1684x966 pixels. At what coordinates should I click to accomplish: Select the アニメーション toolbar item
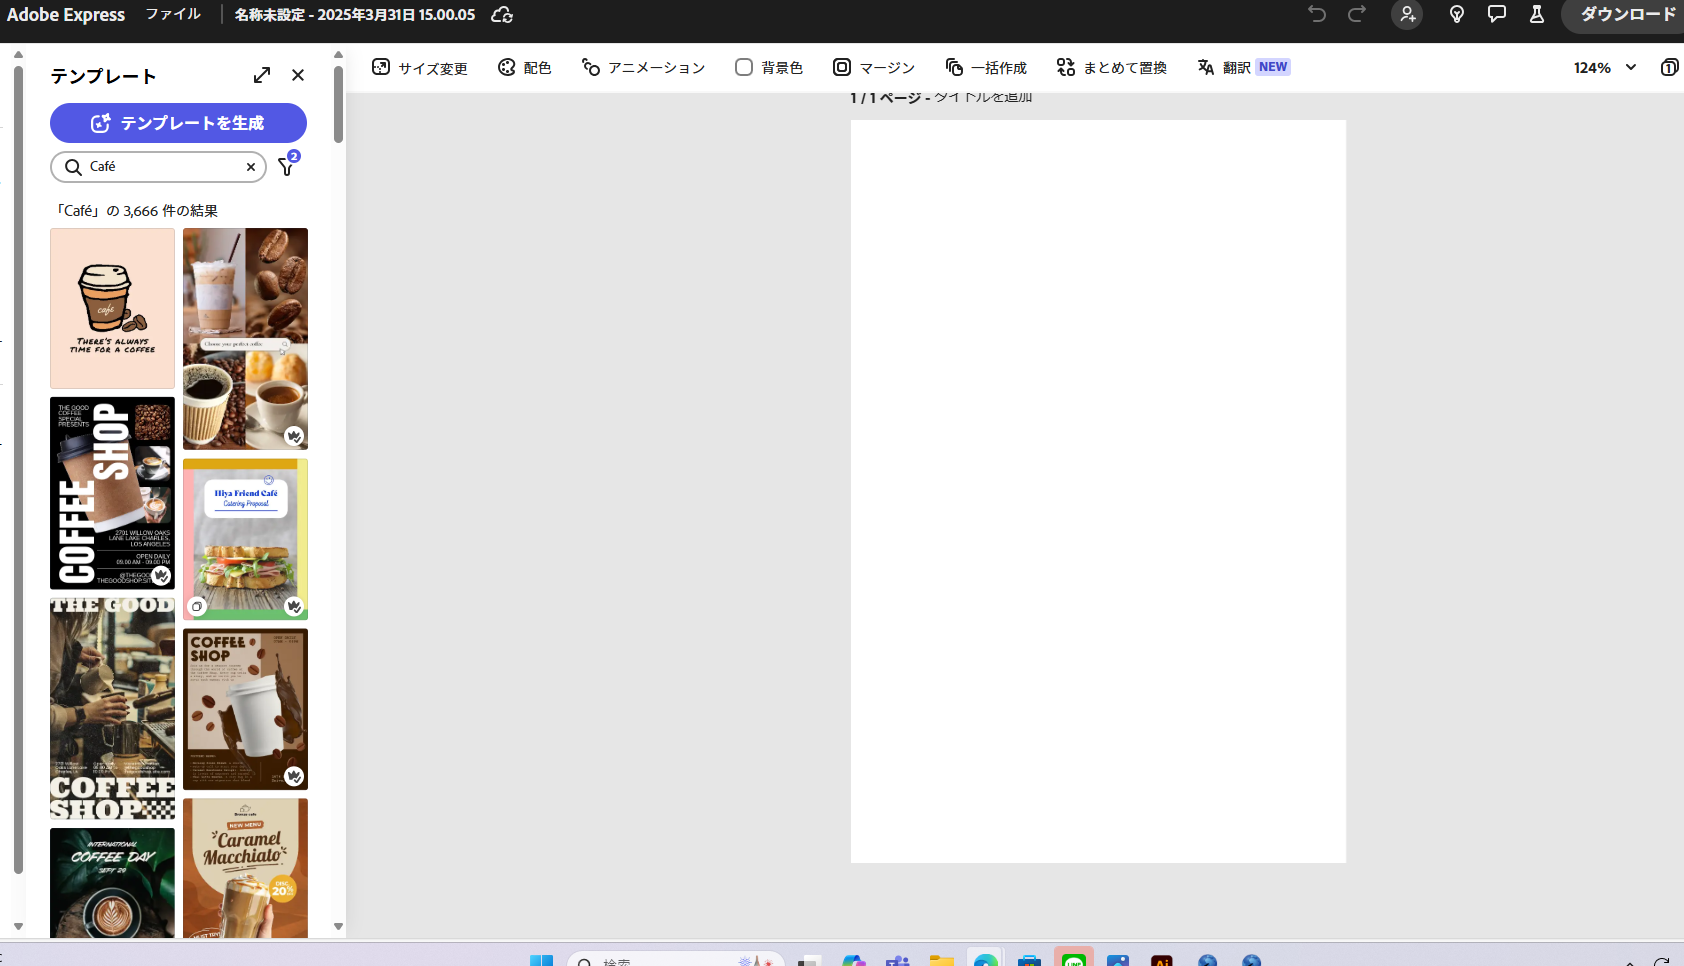point(643,67)
